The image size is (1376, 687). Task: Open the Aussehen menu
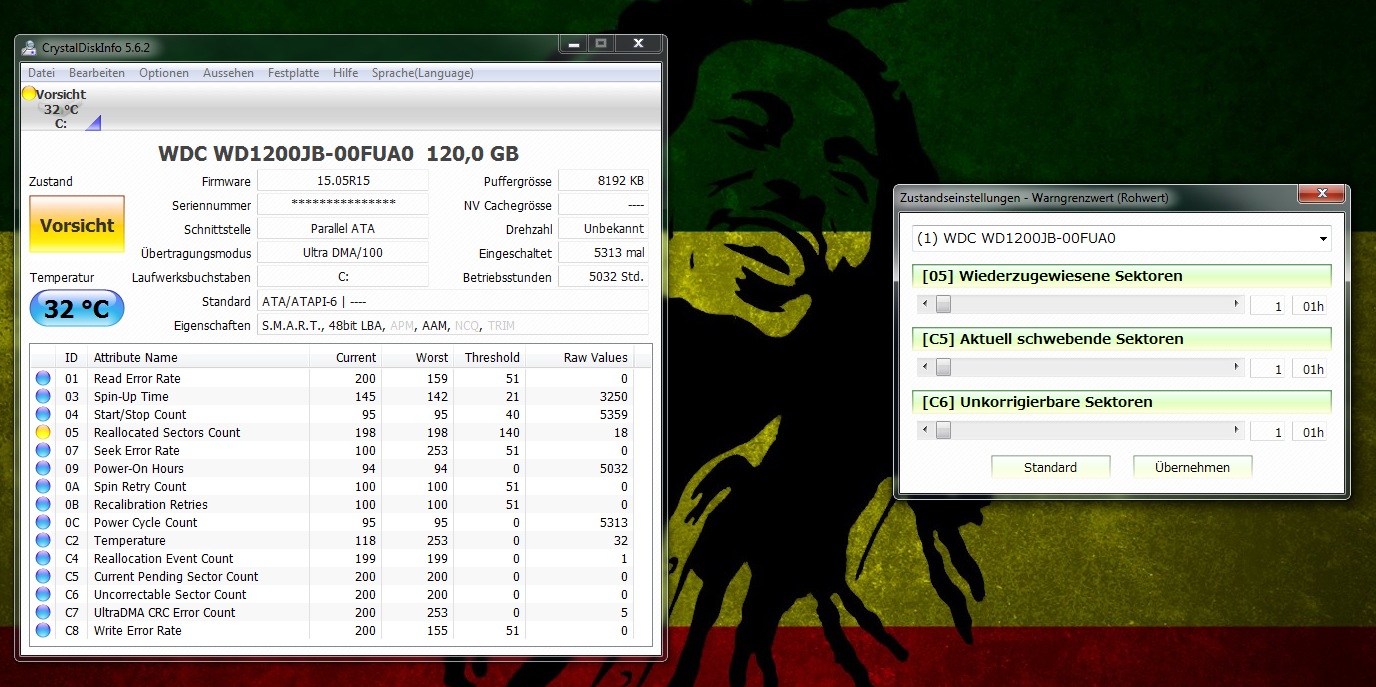click(228, 73)
